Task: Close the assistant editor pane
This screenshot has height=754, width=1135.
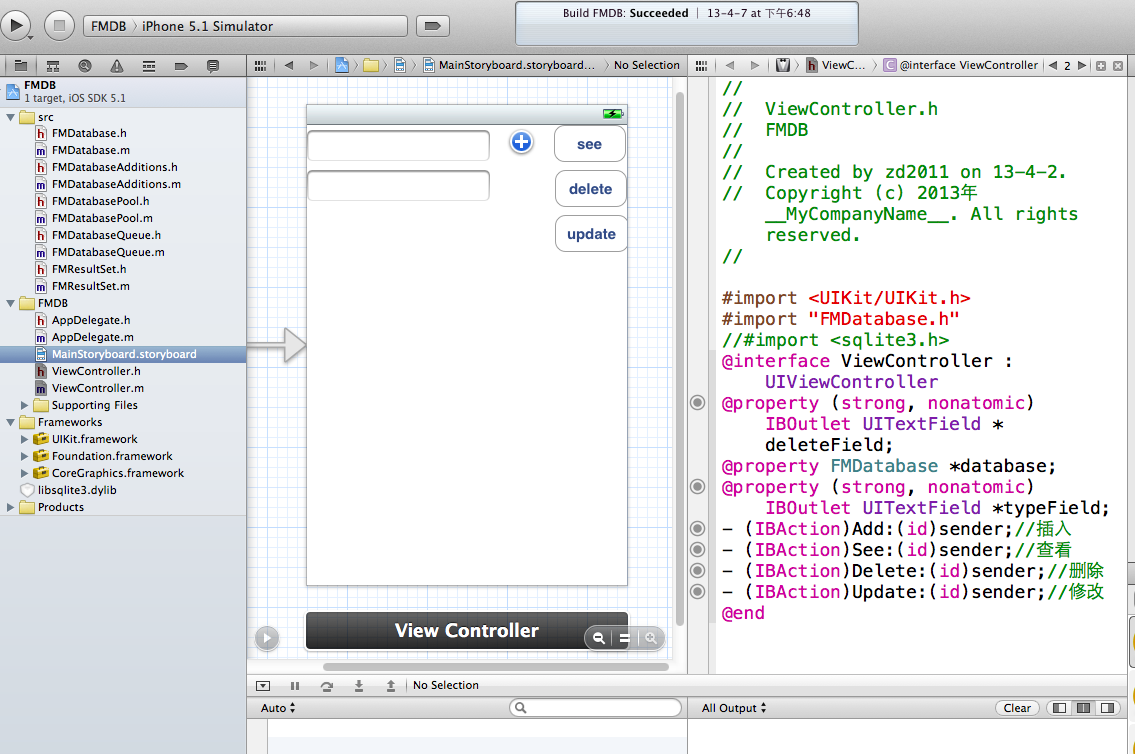Action: (x=1118, y=66)
